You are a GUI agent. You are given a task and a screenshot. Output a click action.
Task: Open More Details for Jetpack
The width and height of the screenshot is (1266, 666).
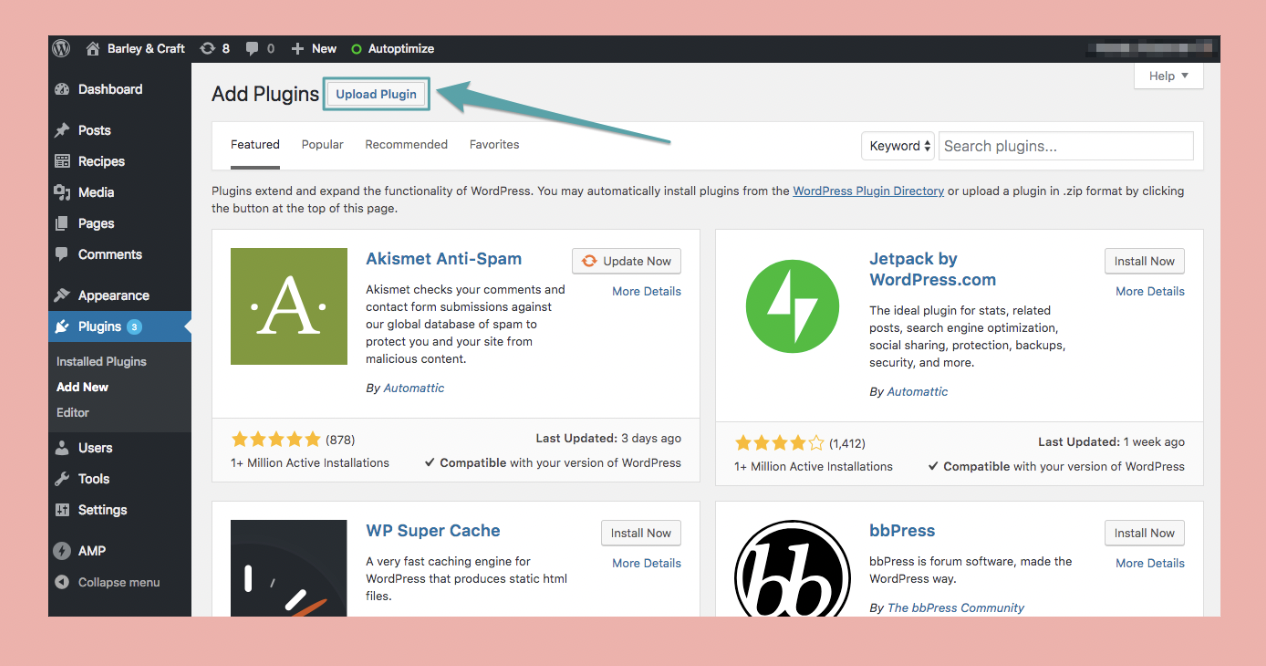tap(1150, 291)
